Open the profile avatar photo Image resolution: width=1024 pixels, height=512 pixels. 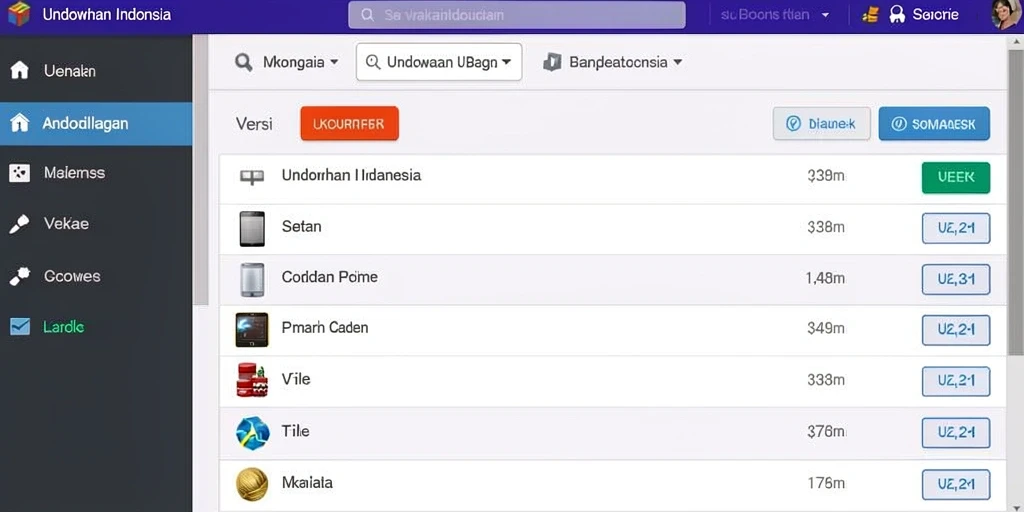(1006, 15)
